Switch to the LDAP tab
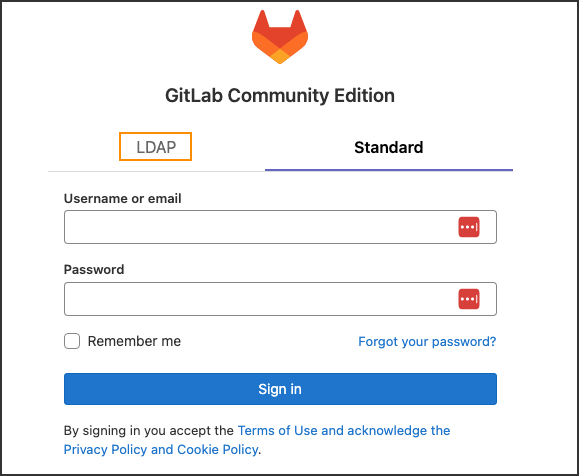Viewport: 579px width, 476px height. coord(155,147)
